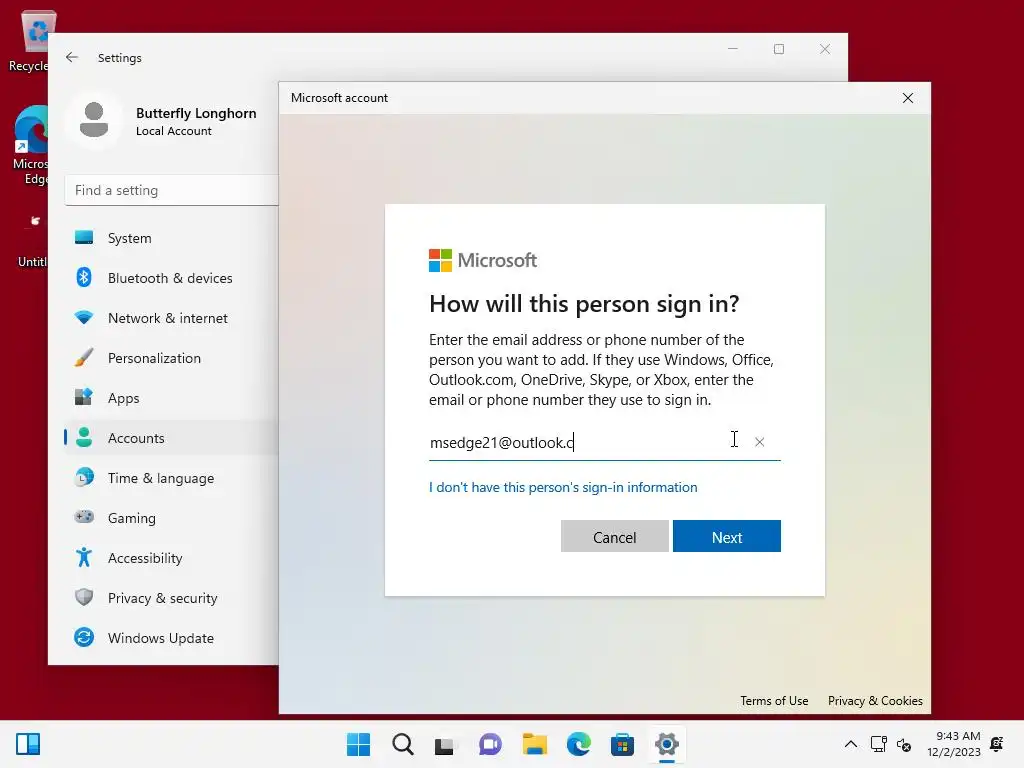Viewport: 1024px width, 768px height.
Task: Select Microsoft Edge desktop shortcut
Action: pos(31,145)
